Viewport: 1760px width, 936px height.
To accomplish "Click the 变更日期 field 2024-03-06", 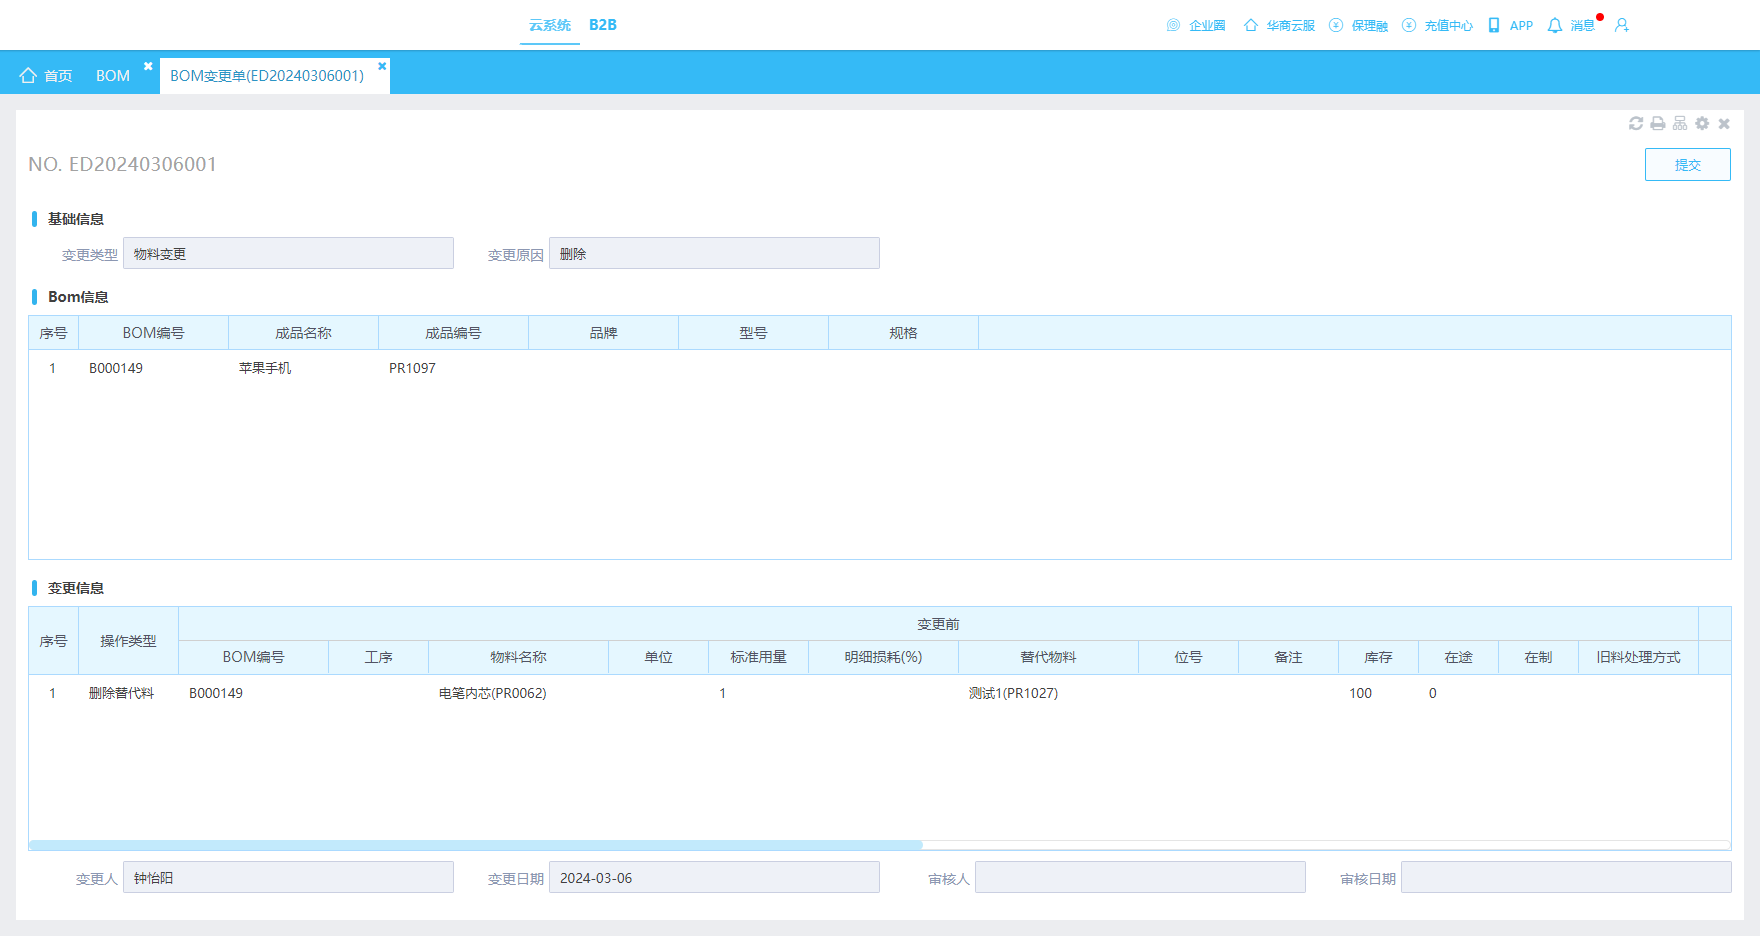I will tap(714, 877).
